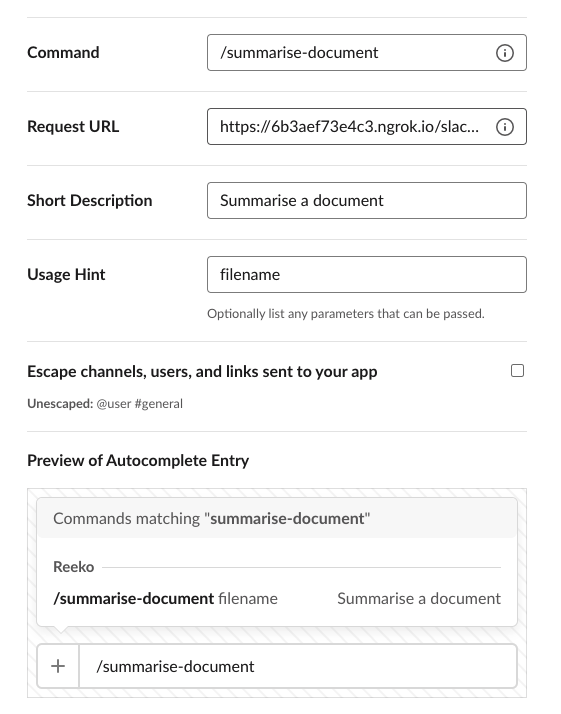The width and height of the screenshot is (561, 714).
Task: Click the info icon in the Request URL field
Action: point(505,127)
